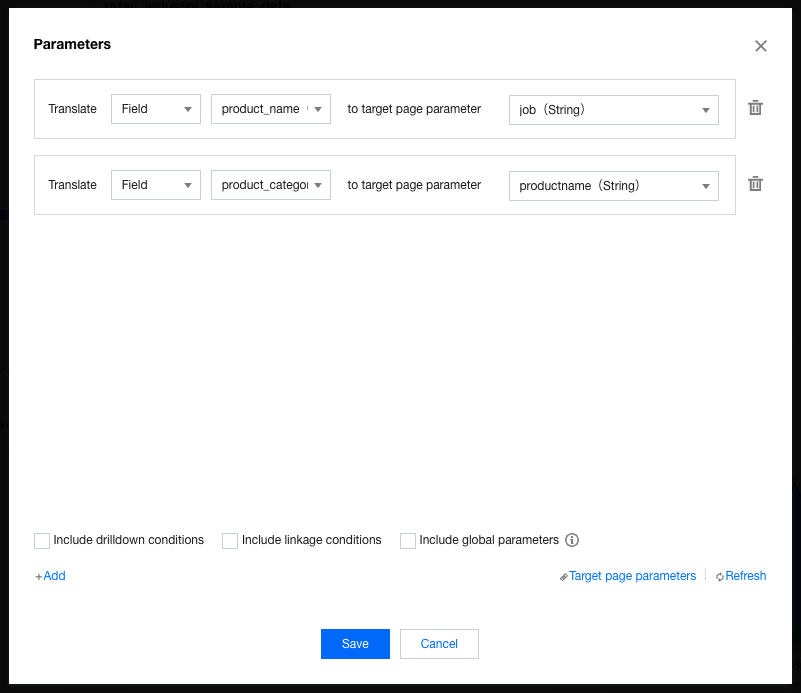
Task: Open the Target page parameters link
Action: [632, 576]
